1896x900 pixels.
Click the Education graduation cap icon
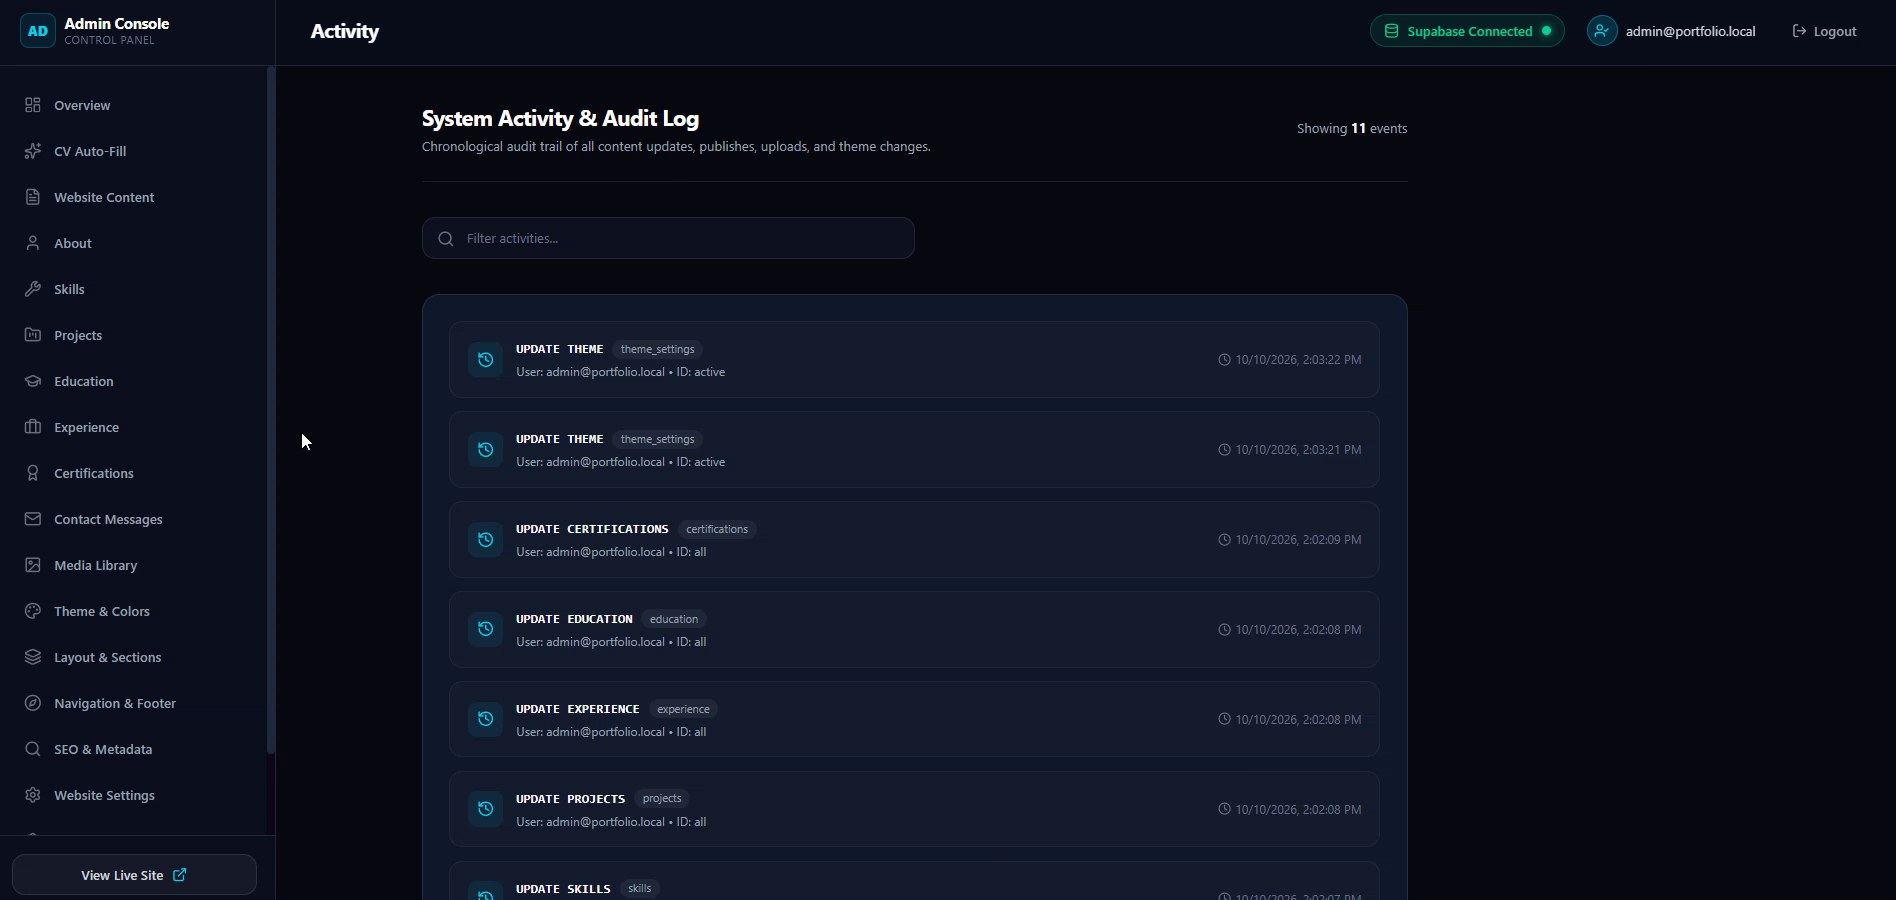coord(33,381)
